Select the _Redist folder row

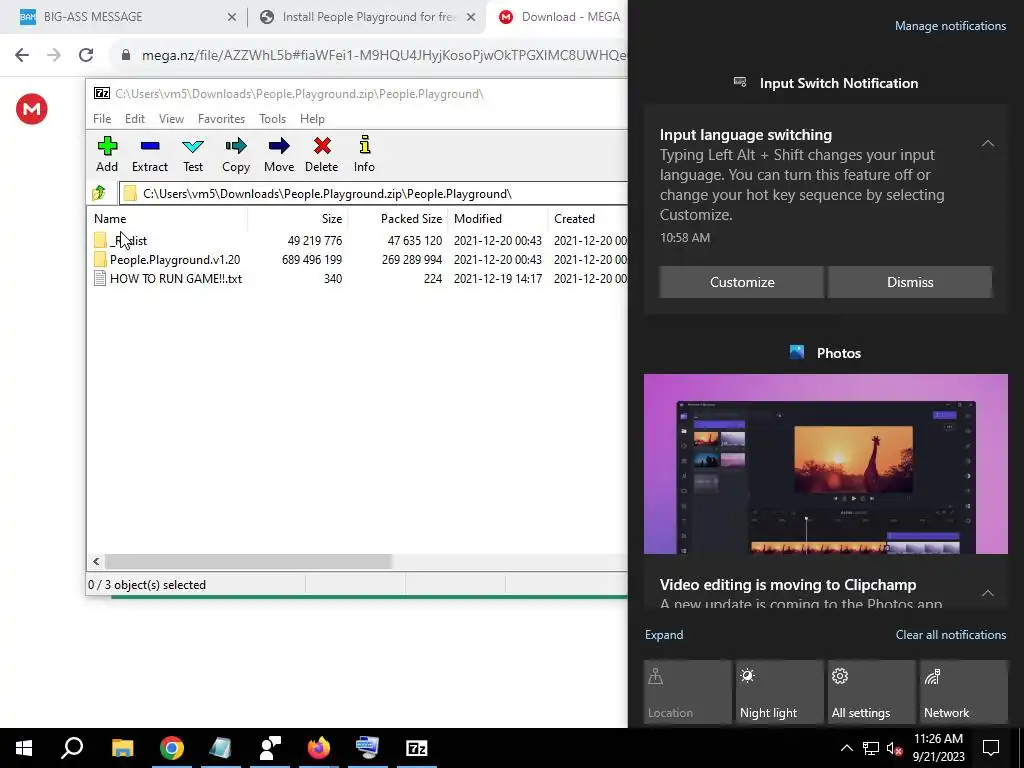point(357,240)
